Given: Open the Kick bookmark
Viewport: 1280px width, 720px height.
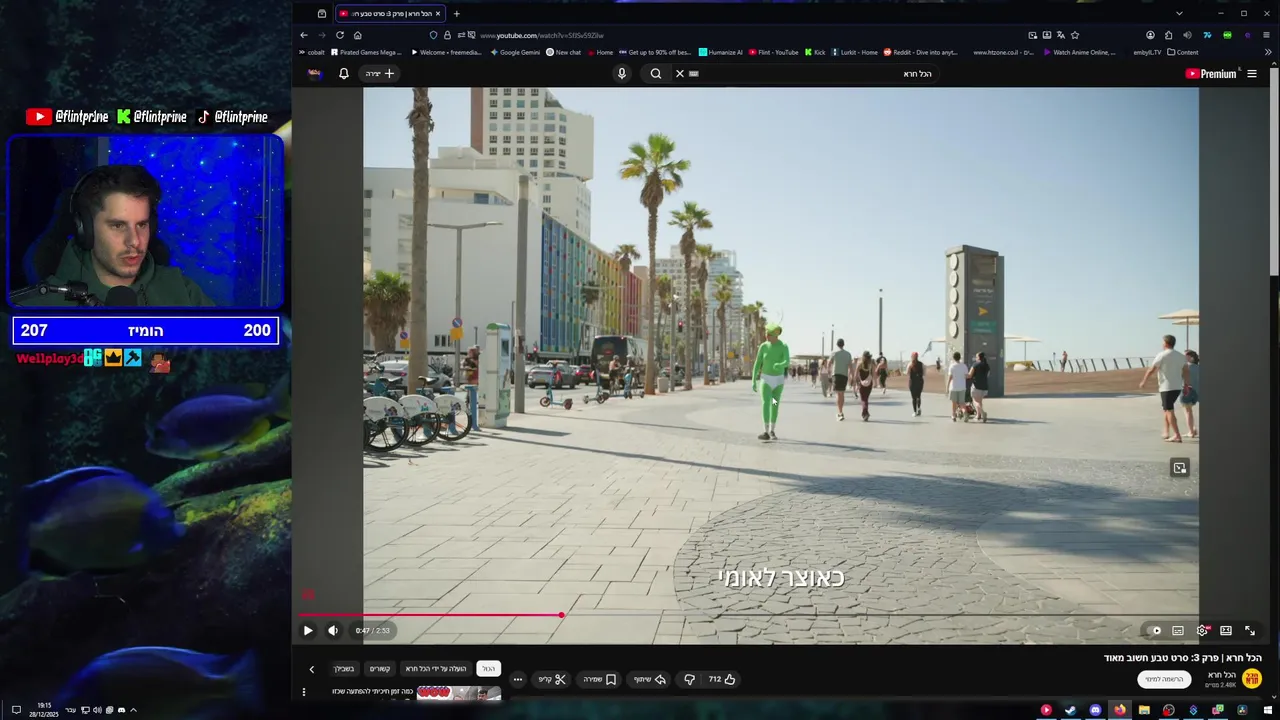Looking at the screenshot, I should click(x=815, y=52).
